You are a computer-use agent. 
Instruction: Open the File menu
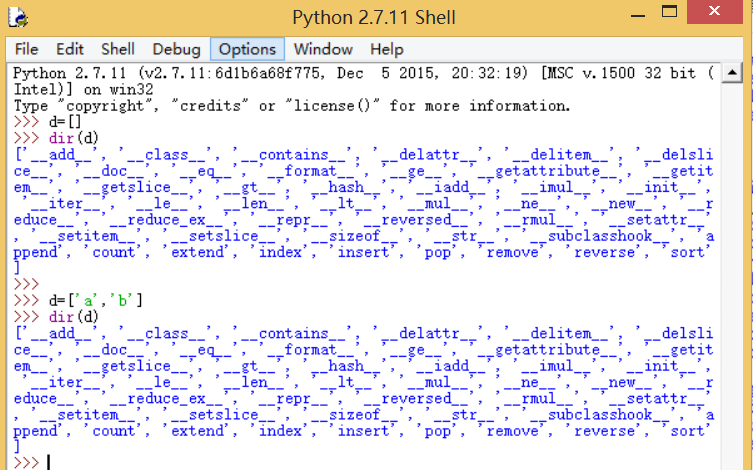tap(26, 49)
